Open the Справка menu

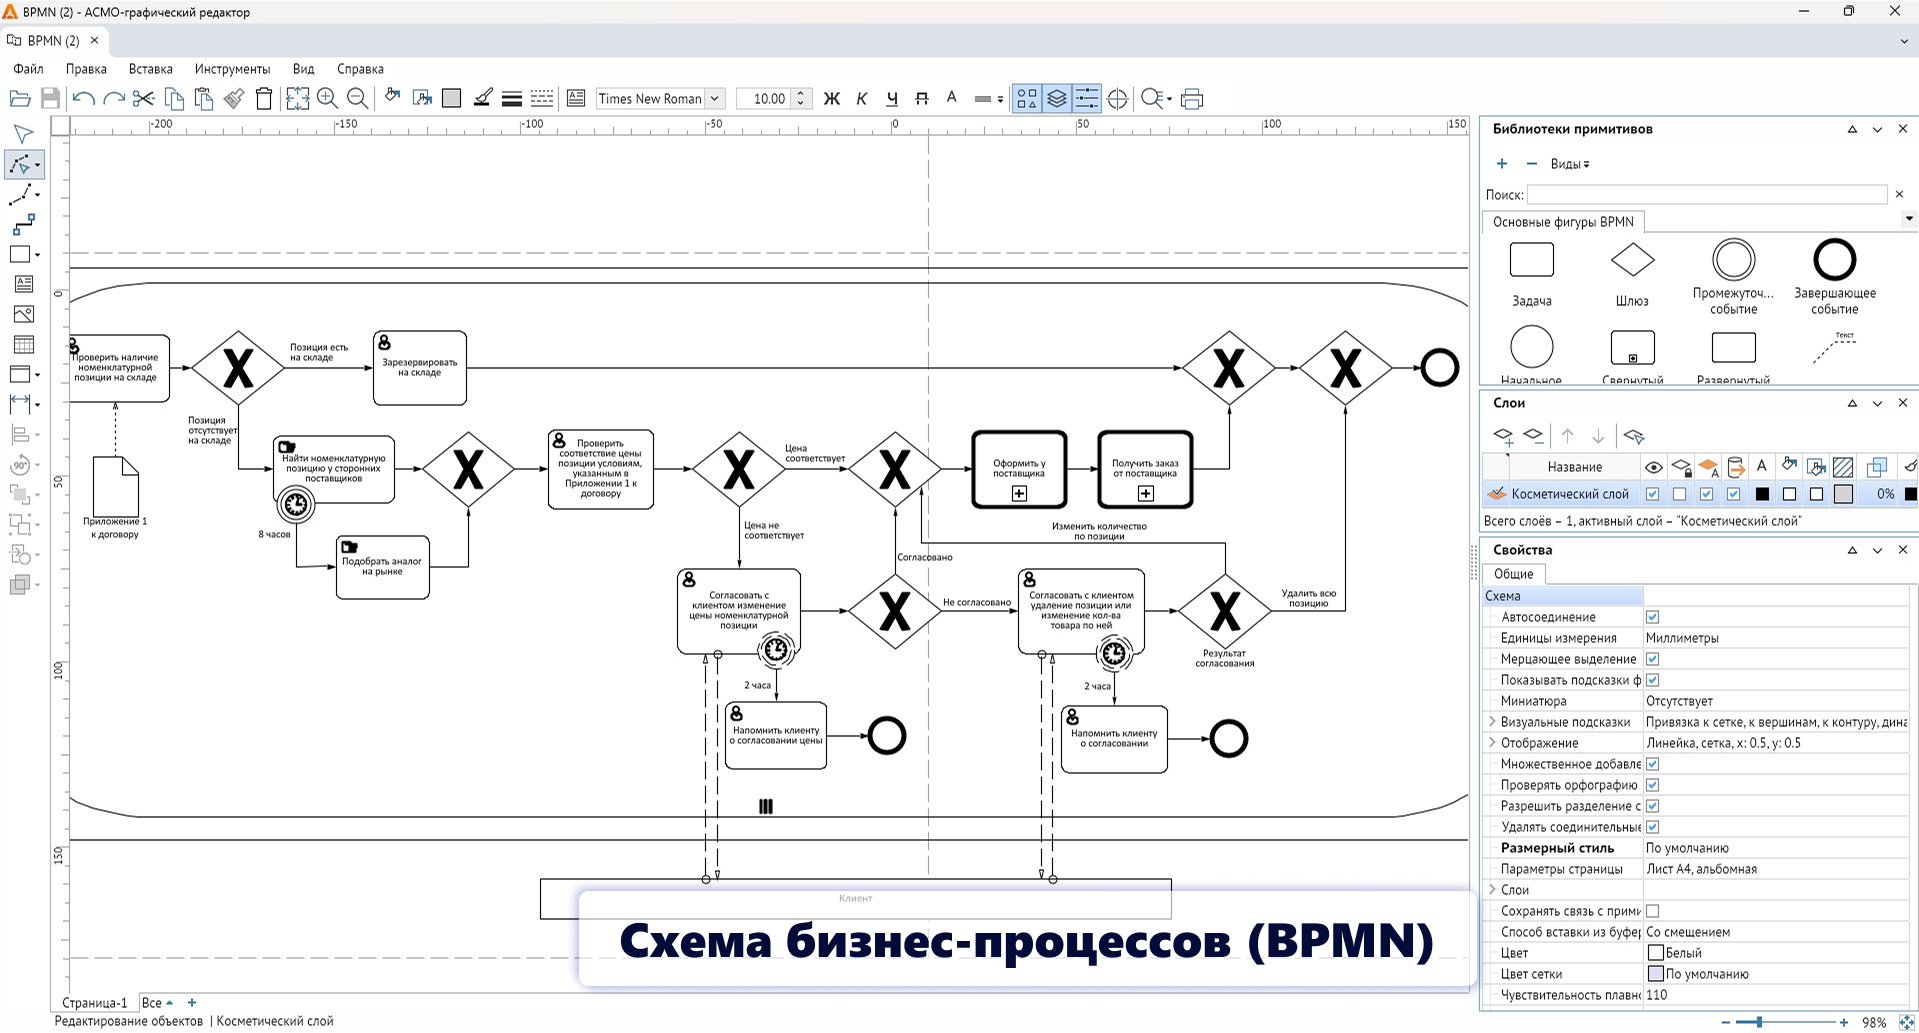[x=360, y=69]
